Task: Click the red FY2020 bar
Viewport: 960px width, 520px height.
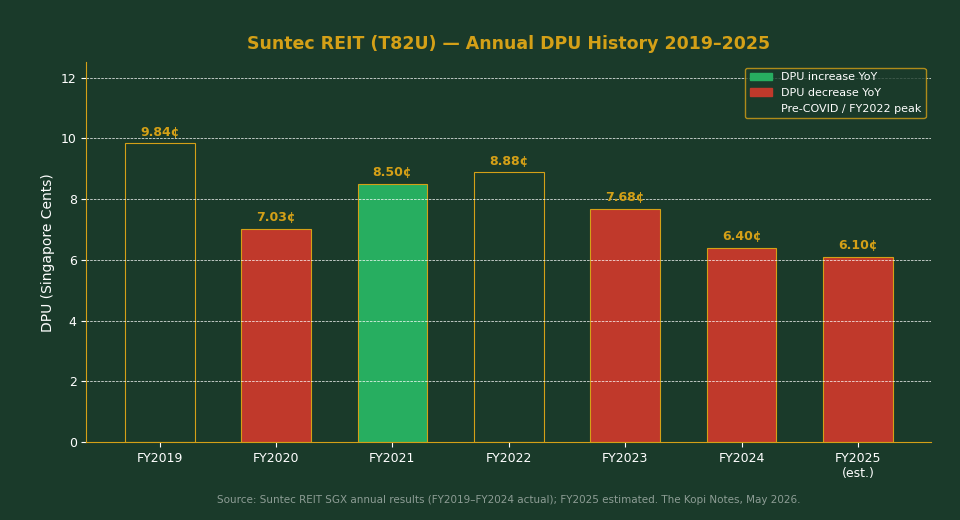Action: coord(276,336)
